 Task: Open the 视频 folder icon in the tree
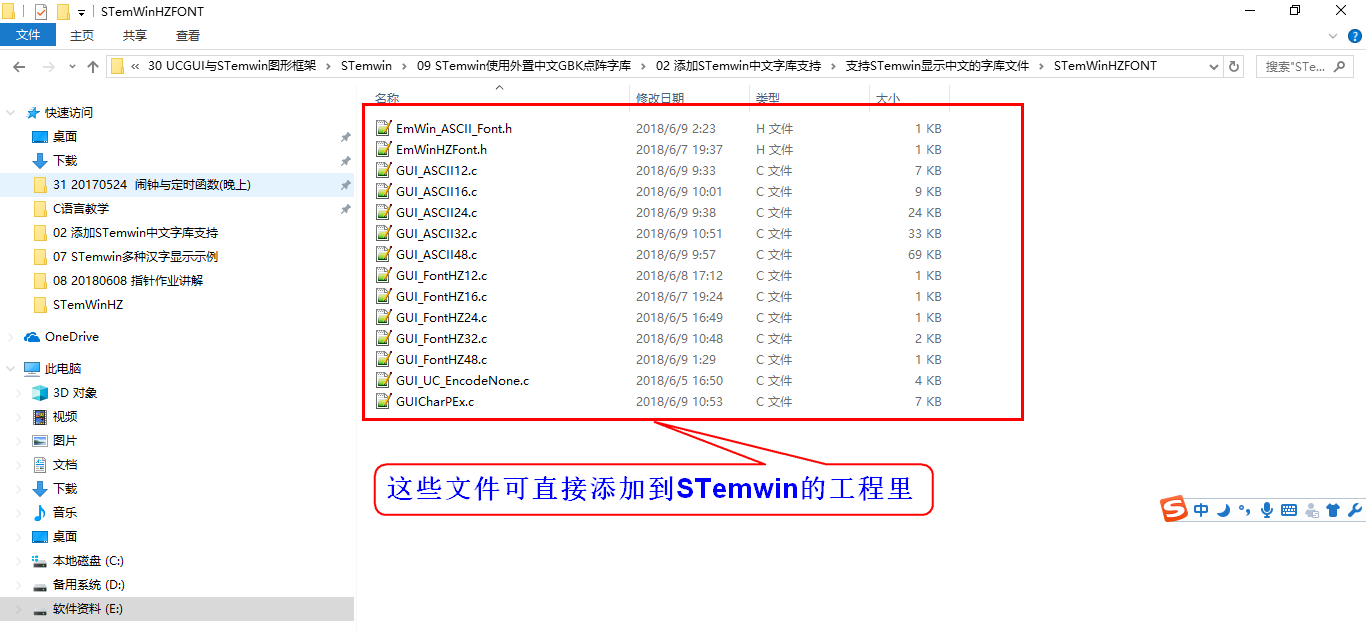(40, 417)
